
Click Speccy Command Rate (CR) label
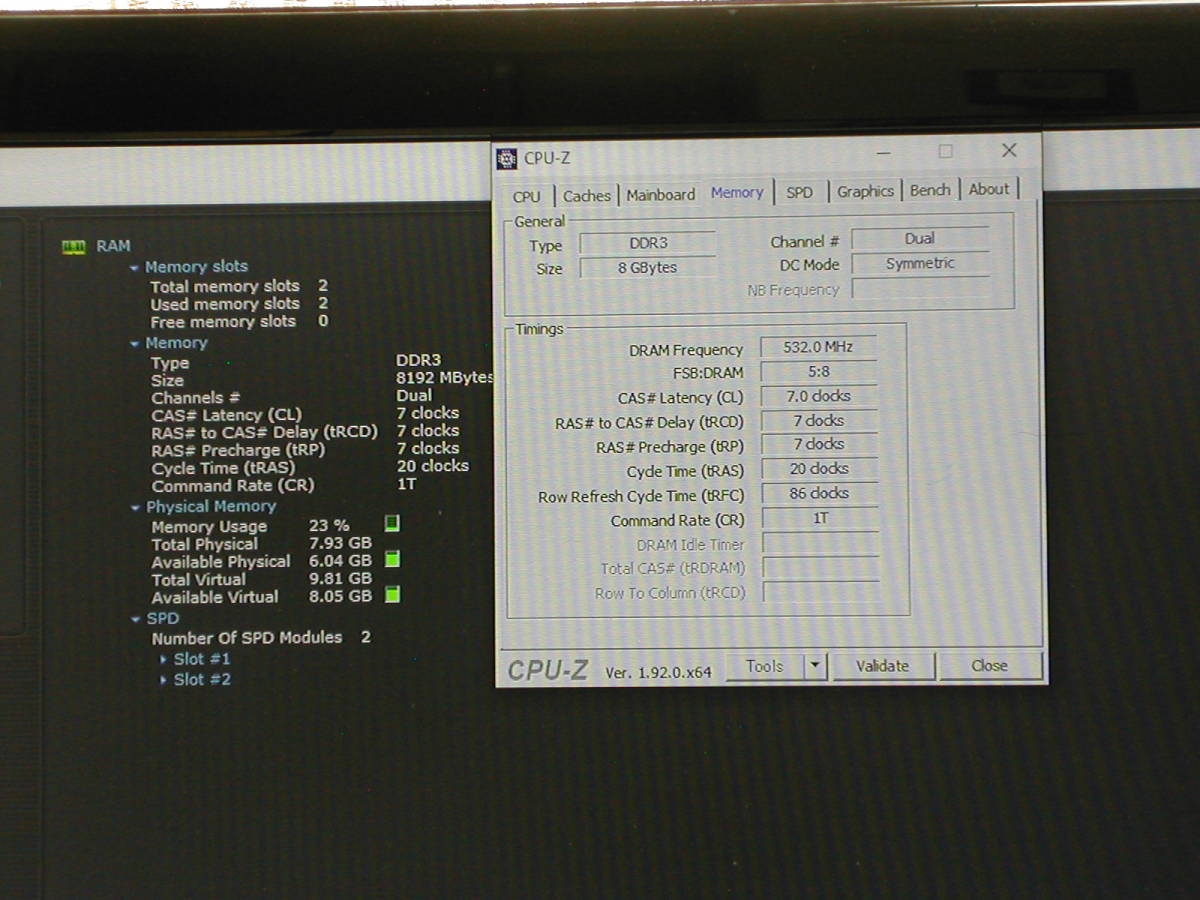point(233,485)
